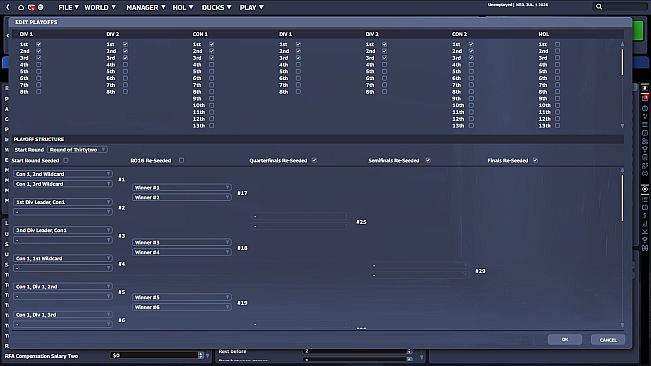Screen dimensions: 651x366
Task: Open the DUCKS menu
Action: coord(216,7)
